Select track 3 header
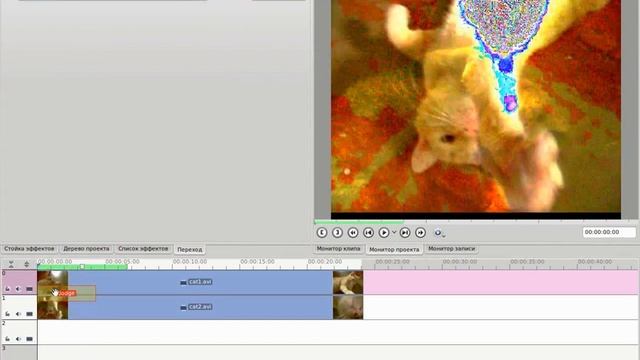 click(x=19, y=353)
